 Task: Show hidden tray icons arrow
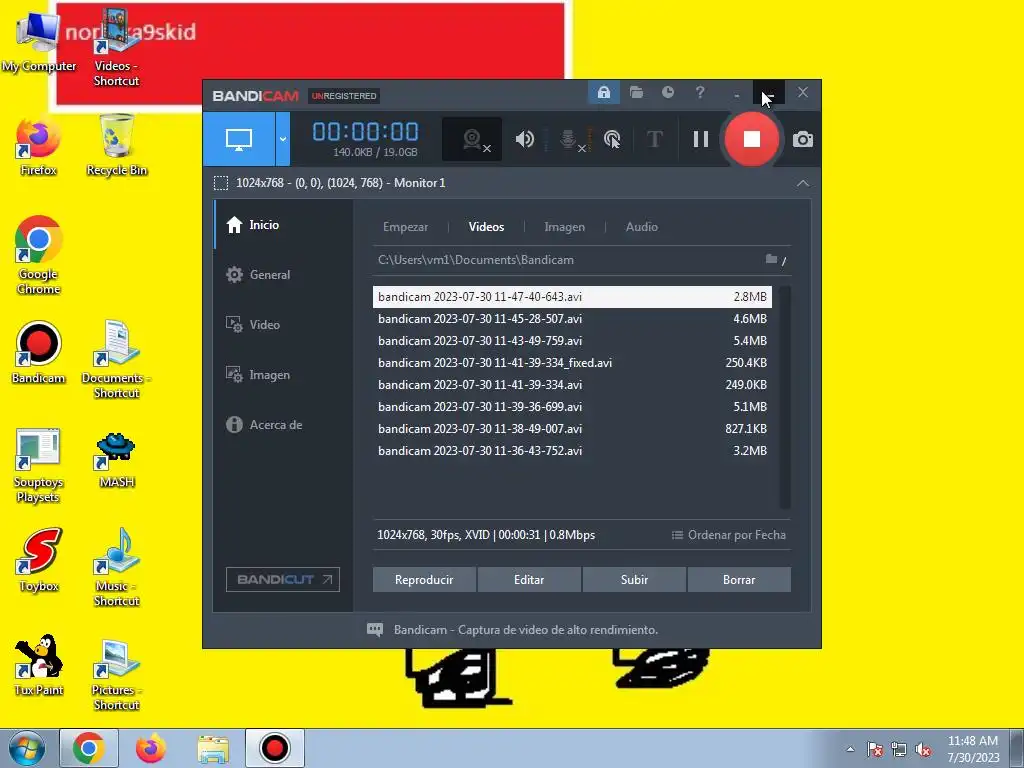pyautogui.click(x=850, y=750)
